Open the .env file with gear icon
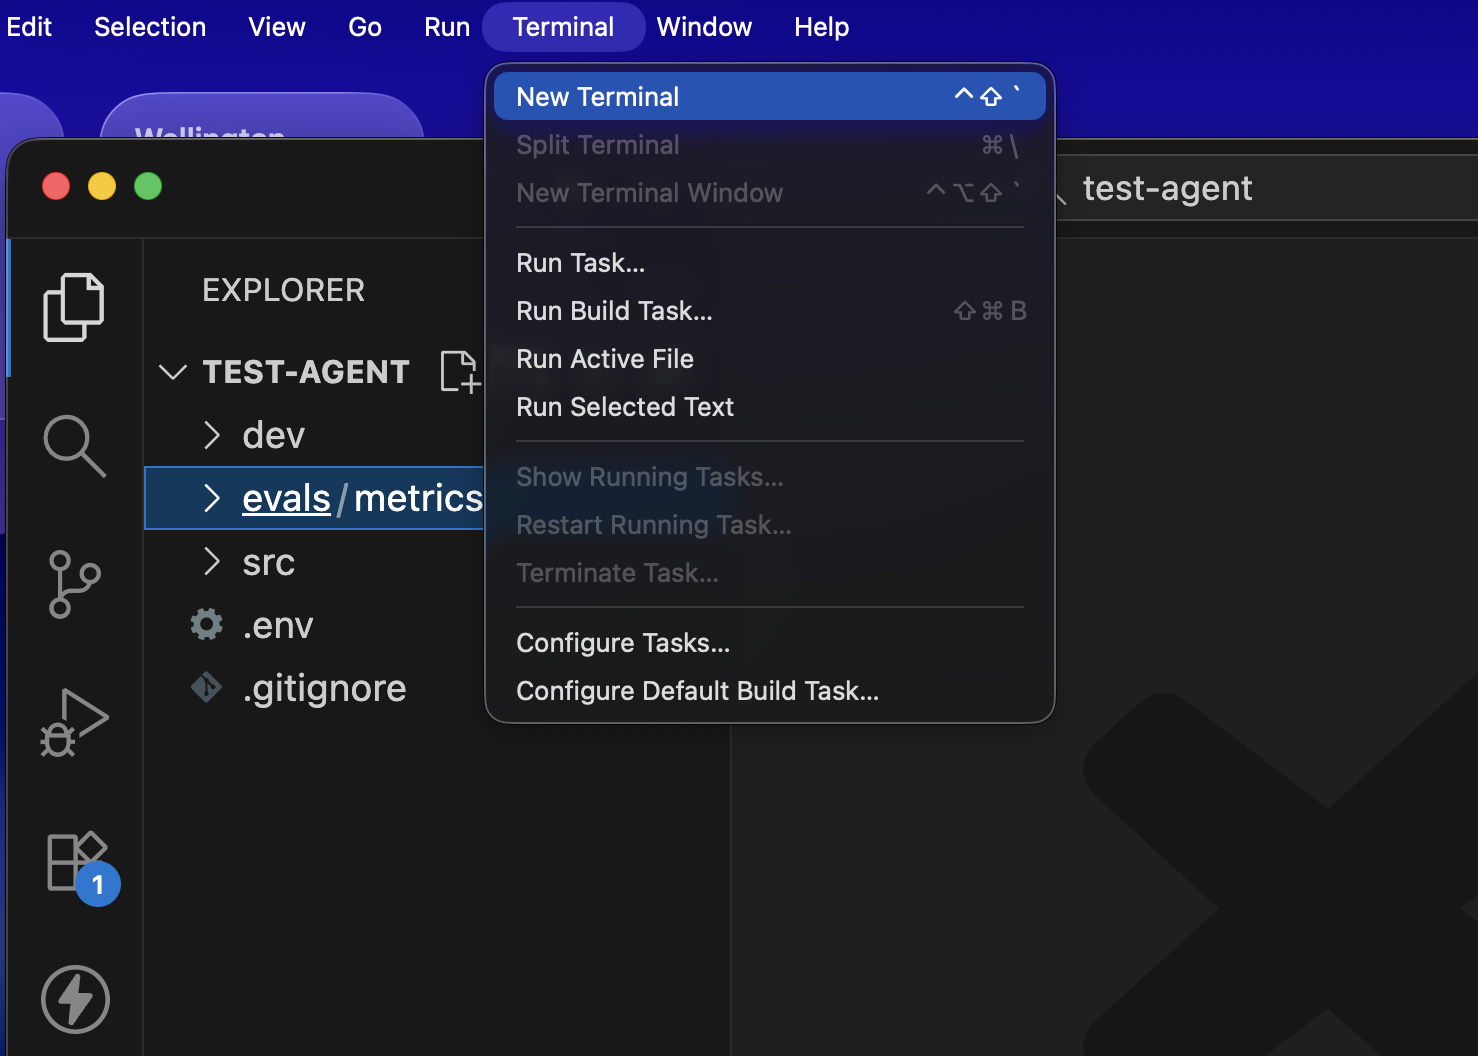Image resolution: width=1478 pixels, height=1056 pixels. 277,626
